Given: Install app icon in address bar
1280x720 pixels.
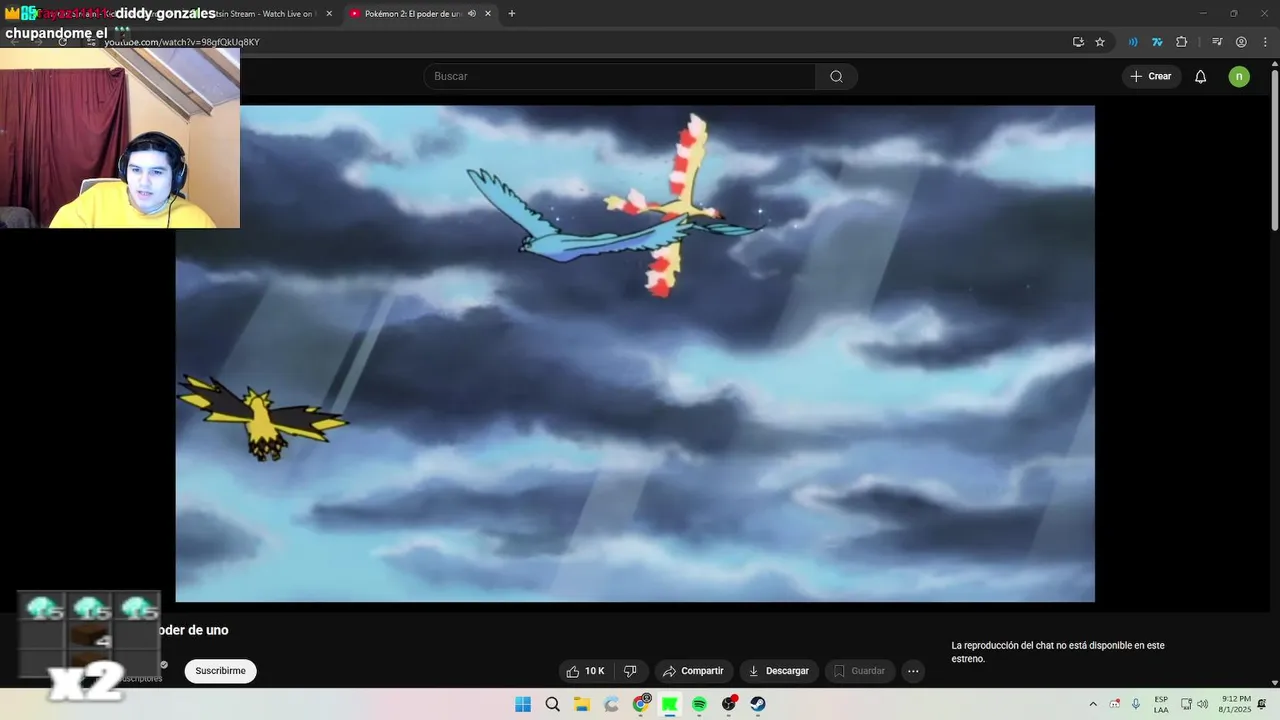Looking at the screenshot, I should pos(1078,42).
